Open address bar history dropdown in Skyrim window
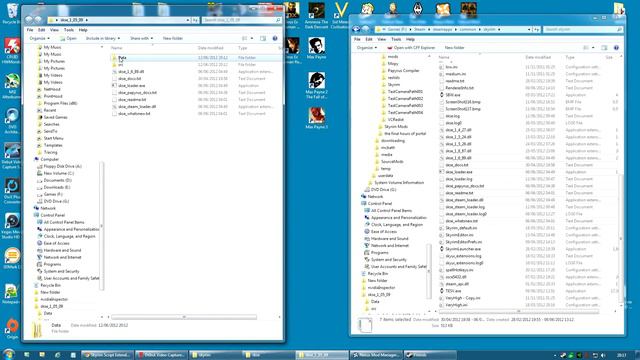The height and width of the screenshot is (360, 640). point(529,29)
